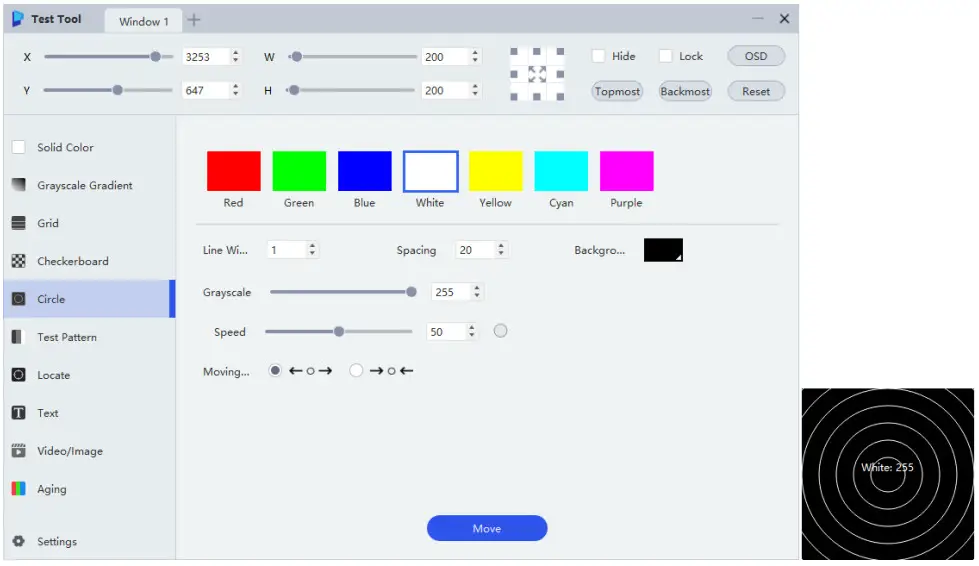
Task: Open the Test Pattern mode
Action: coord(89,337)
